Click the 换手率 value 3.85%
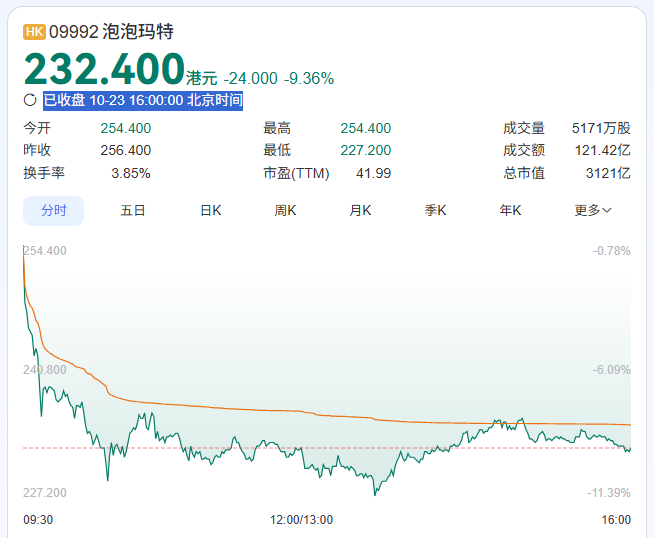This screenshot has width=654, height=538. pyautogui.click(x=131, y=173)
